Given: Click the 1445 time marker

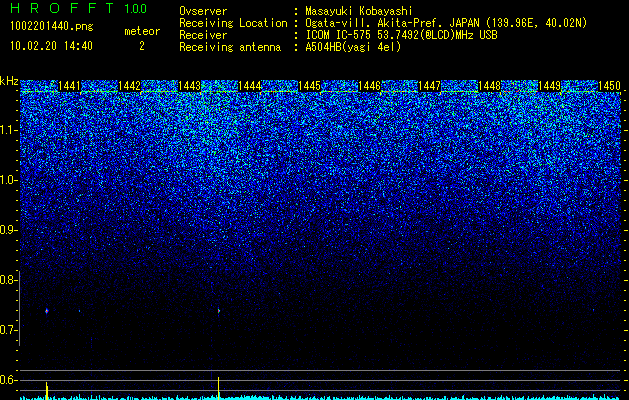Looking at the screenshot, I should coord(309,86).
